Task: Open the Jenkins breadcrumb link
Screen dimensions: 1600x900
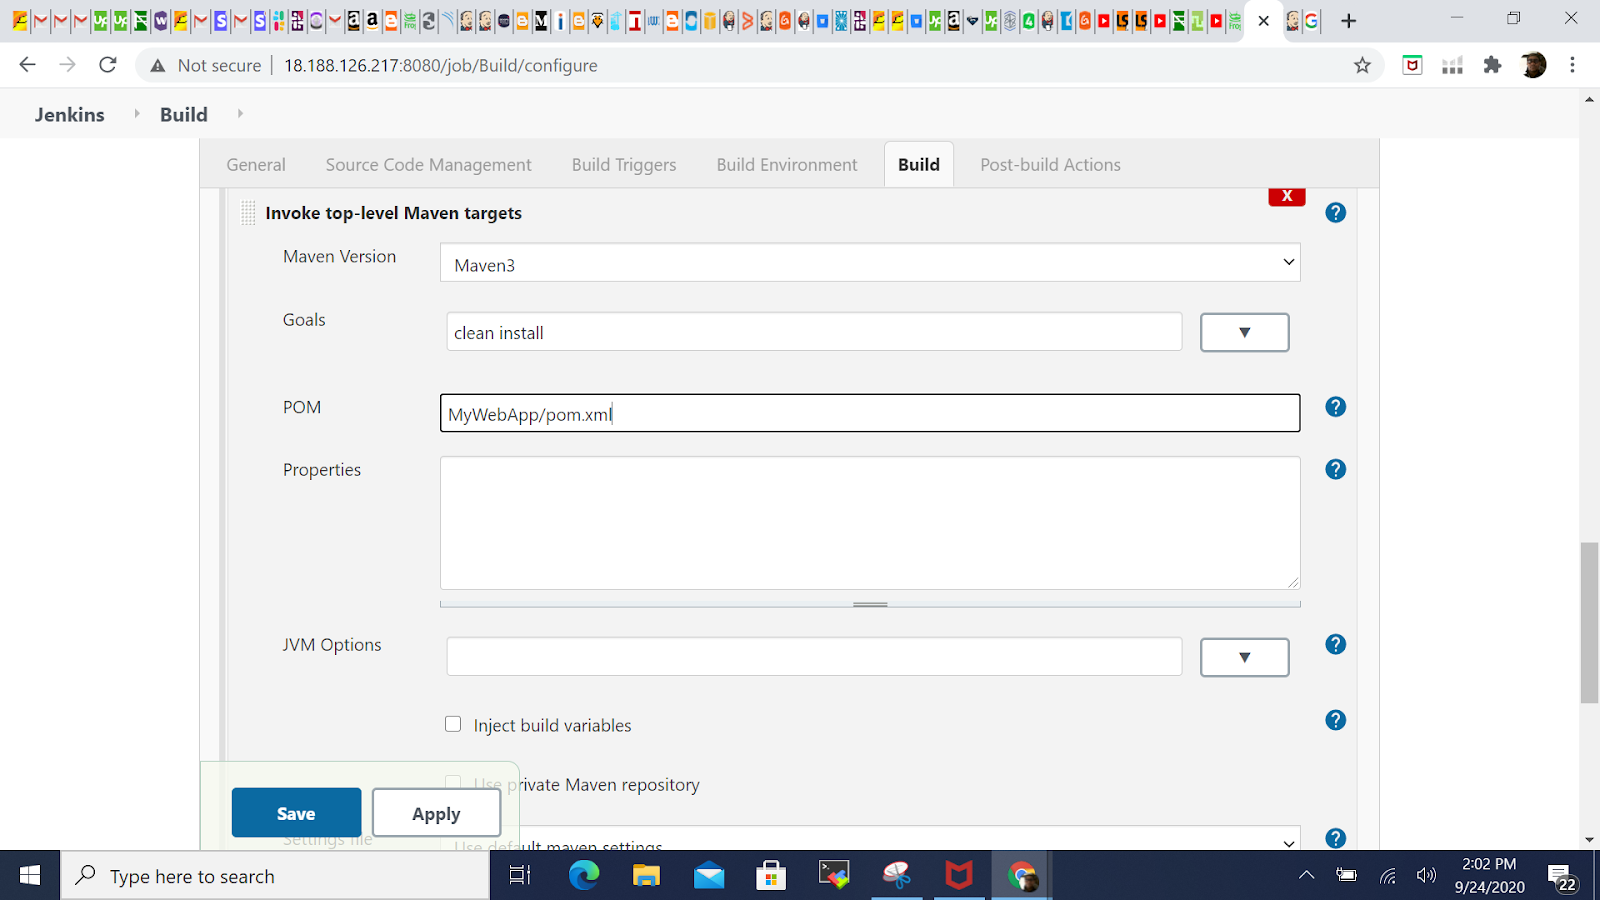Action: pos(70,114)
